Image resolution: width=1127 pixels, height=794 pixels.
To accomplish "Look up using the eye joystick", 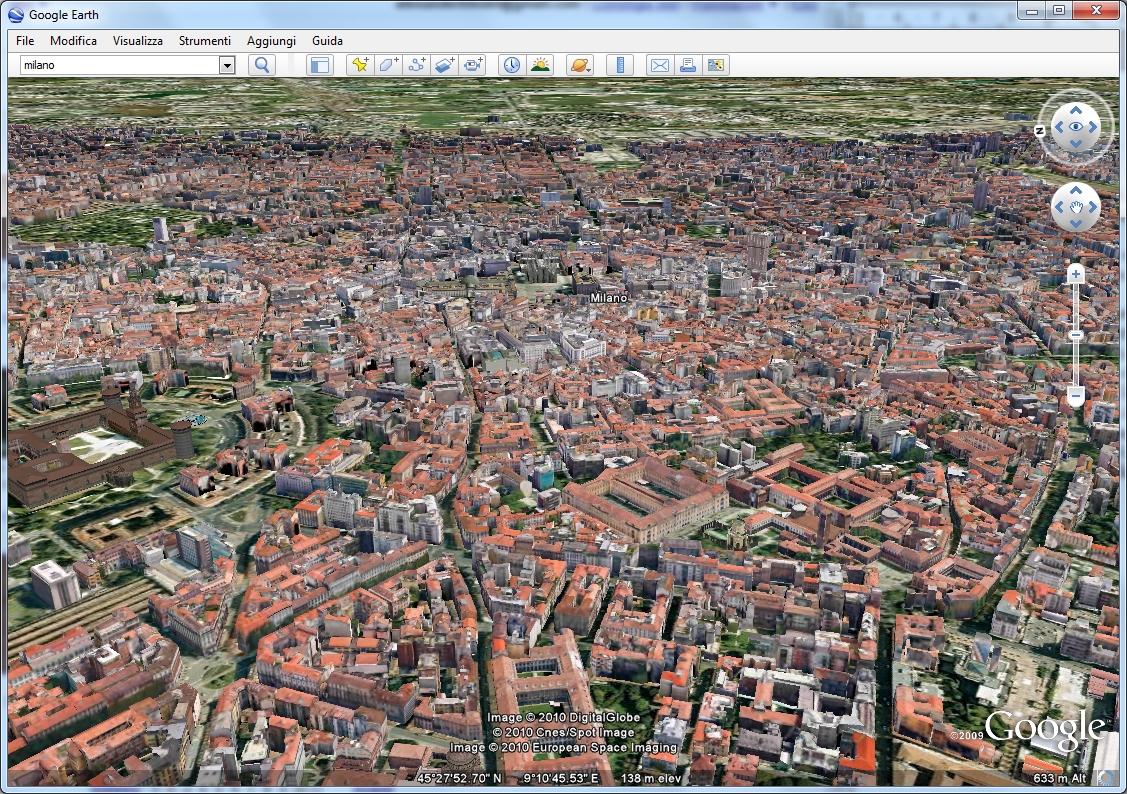I will tap(1075, 110).
